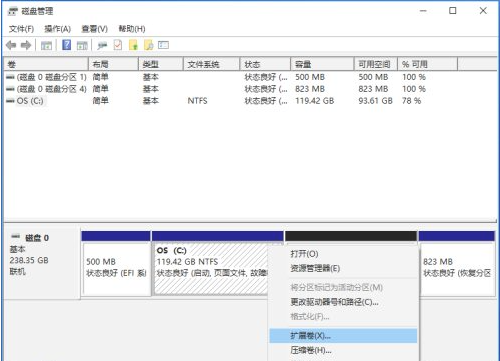The width and height of the screenshot is (500, 361).
Task: Choose 打开(O) in the context menu
Action: coord(343,254)
